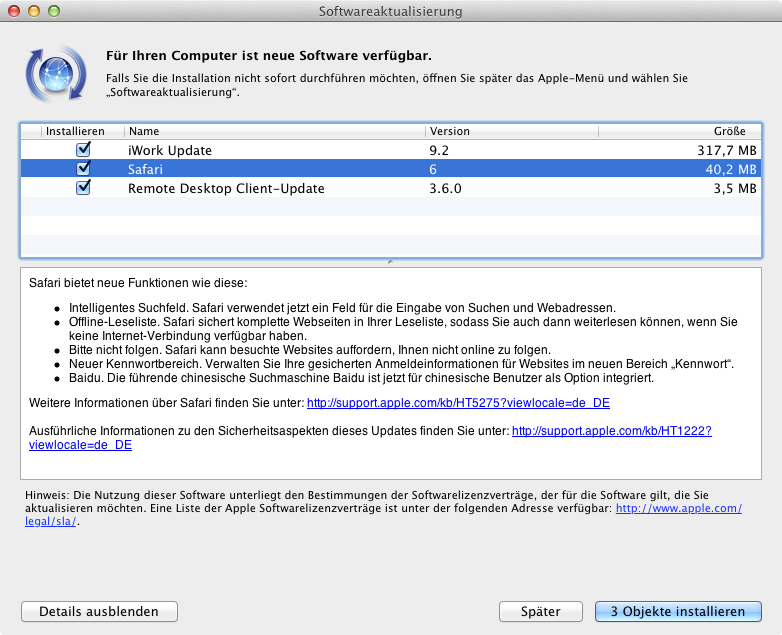Click the 317,7 MB size value
Image resolution: width=782 pixels, height=635 pixels.
(x=727, y=150)
